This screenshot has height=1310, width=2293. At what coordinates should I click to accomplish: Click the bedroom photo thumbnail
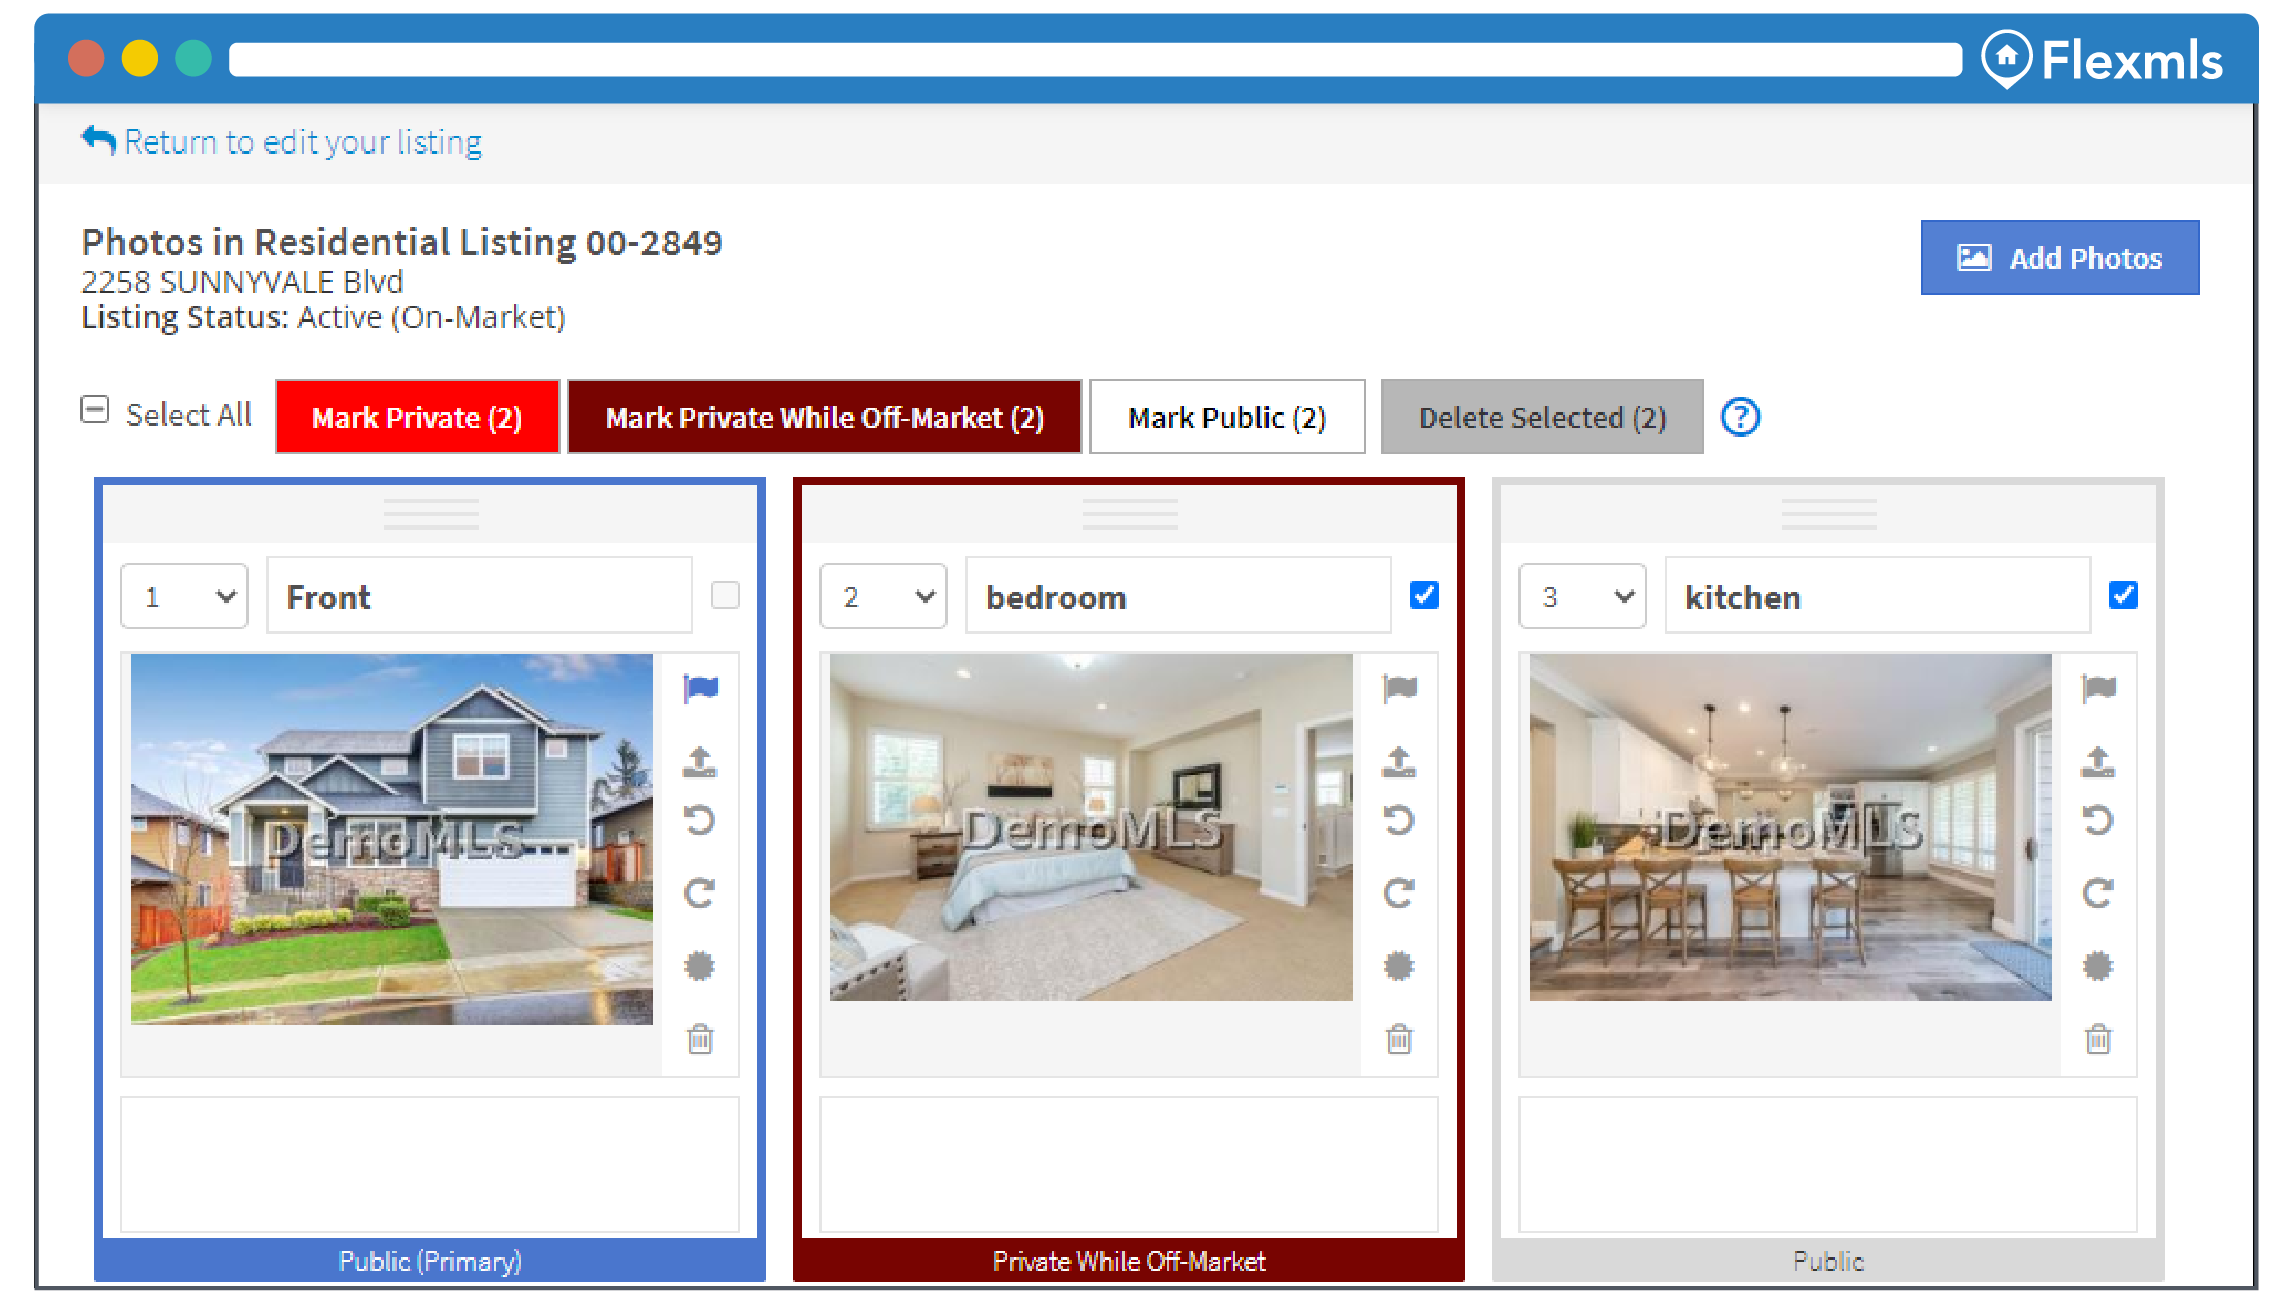click(x=1091, y=827)
